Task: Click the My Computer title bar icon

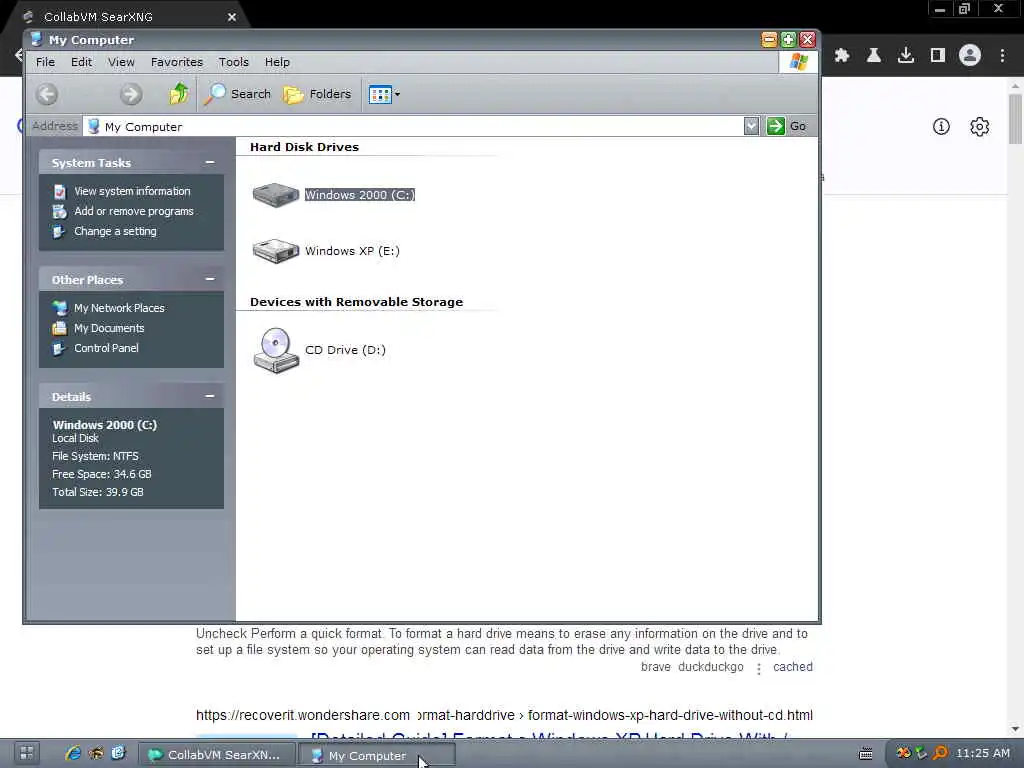Action: [37, 39]
